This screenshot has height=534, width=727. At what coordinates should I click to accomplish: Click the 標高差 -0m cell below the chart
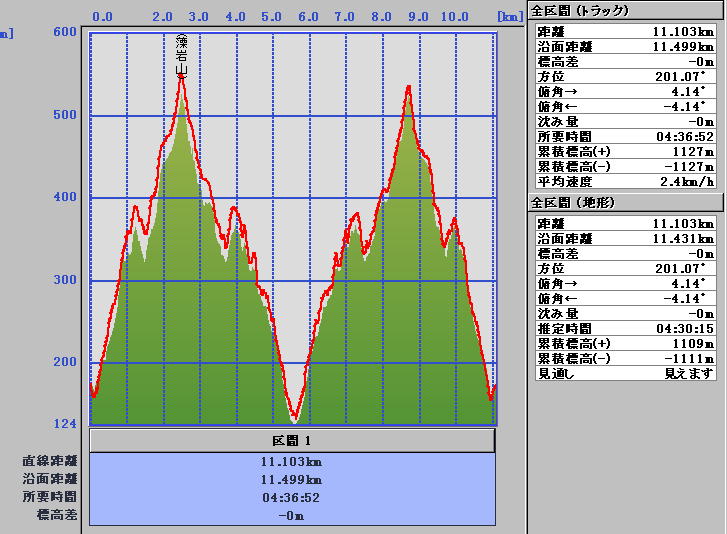[291, 516]
